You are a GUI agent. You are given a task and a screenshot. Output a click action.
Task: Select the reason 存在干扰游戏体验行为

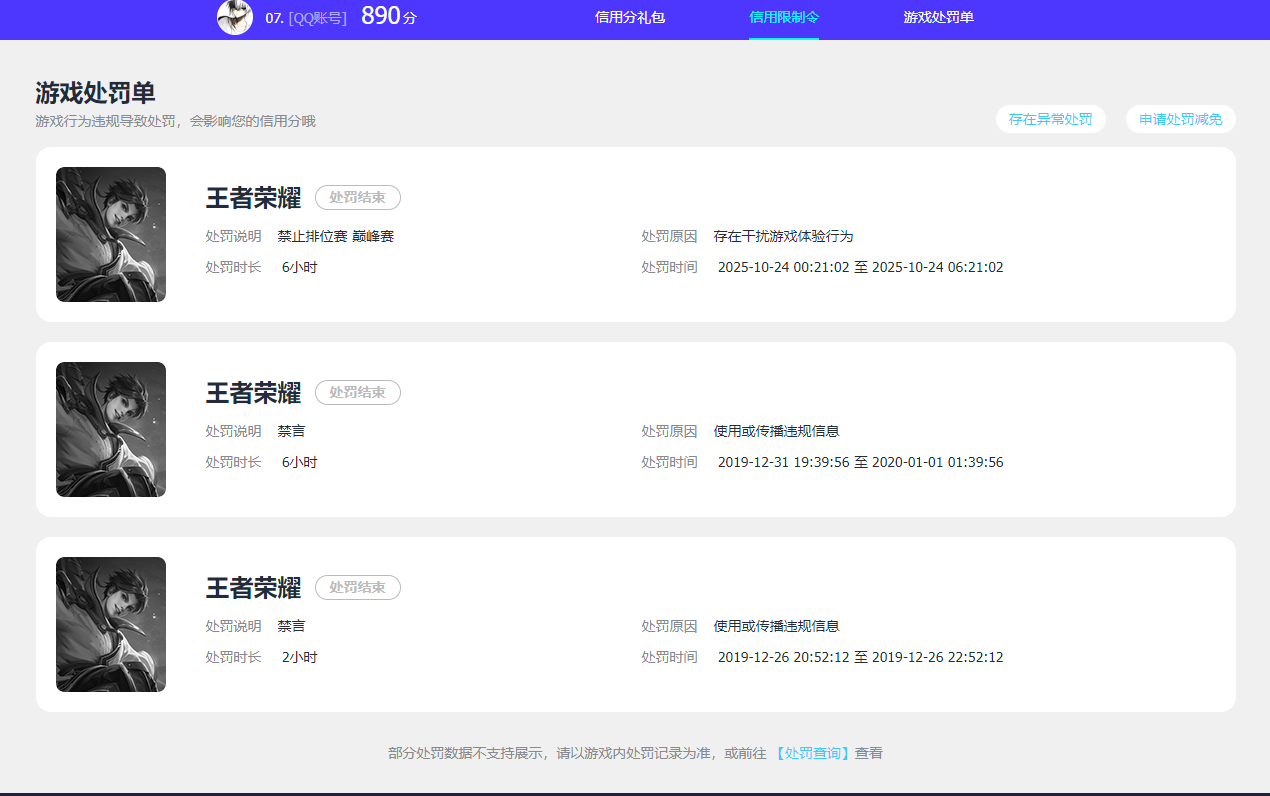pyautogui.click(x=784, y=236)
